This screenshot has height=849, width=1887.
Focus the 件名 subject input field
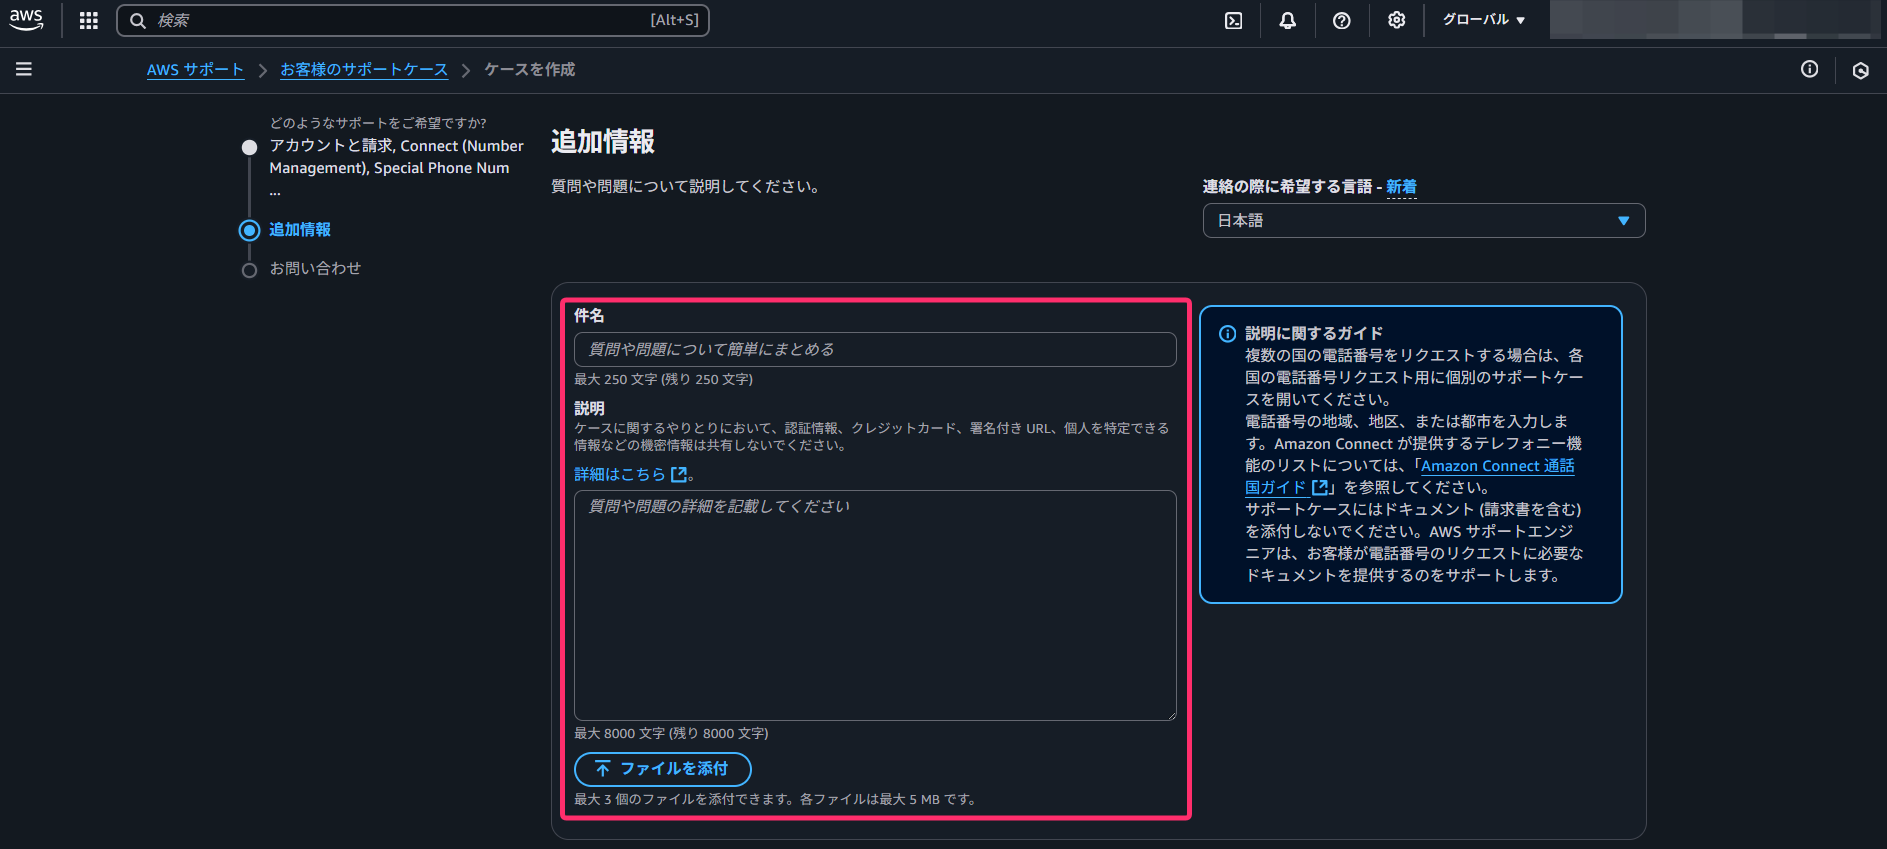875,350
